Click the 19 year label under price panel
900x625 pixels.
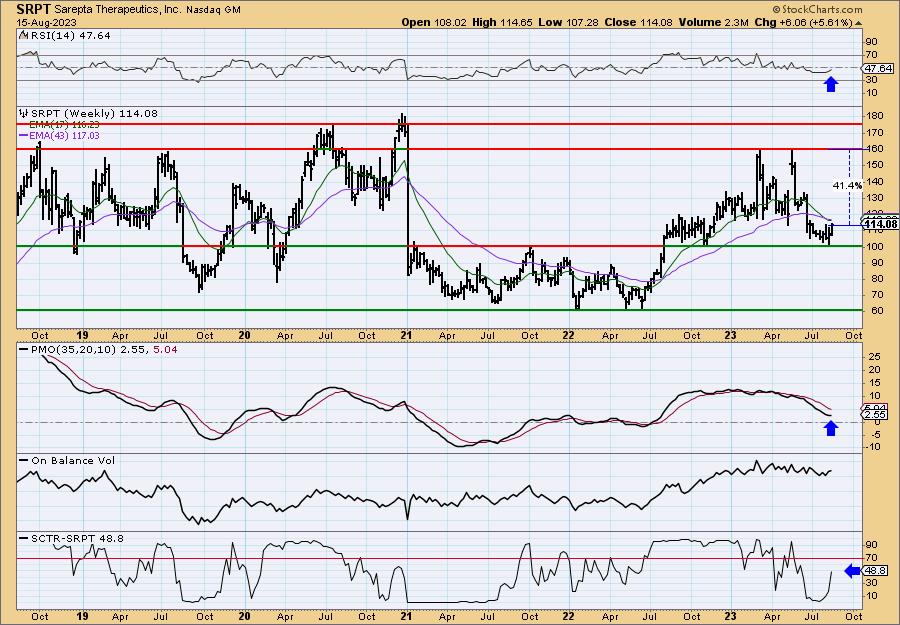pos(82,336)
